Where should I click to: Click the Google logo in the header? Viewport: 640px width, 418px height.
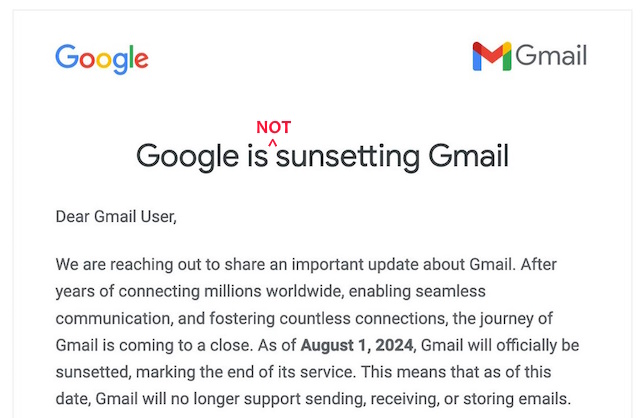102,58
